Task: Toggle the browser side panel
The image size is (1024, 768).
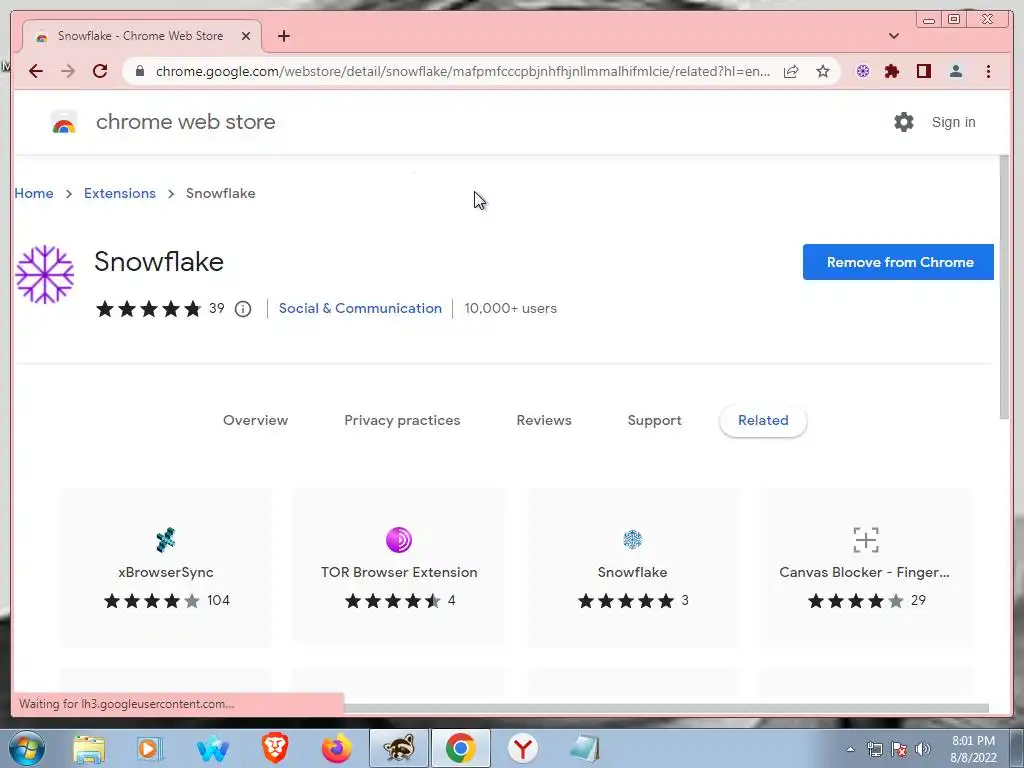Action: [923, 71]
